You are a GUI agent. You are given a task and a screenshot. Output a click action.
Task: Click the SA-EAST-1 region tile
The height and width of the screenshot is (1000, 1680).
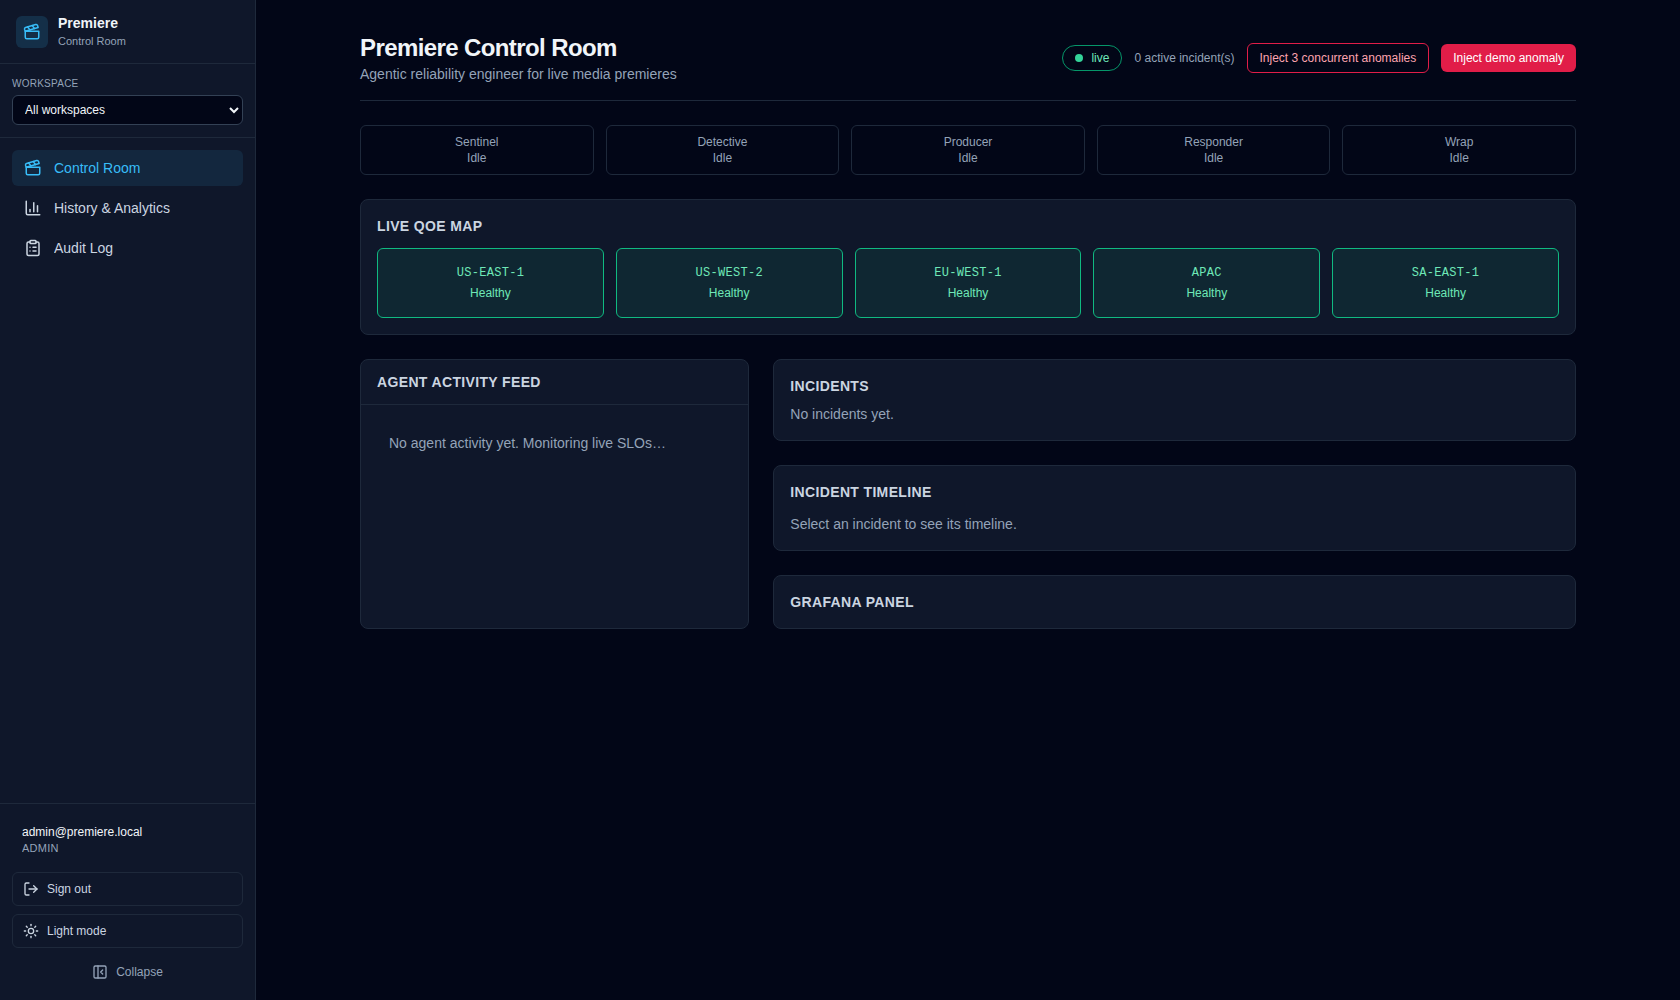click(x=1445, y=283)
